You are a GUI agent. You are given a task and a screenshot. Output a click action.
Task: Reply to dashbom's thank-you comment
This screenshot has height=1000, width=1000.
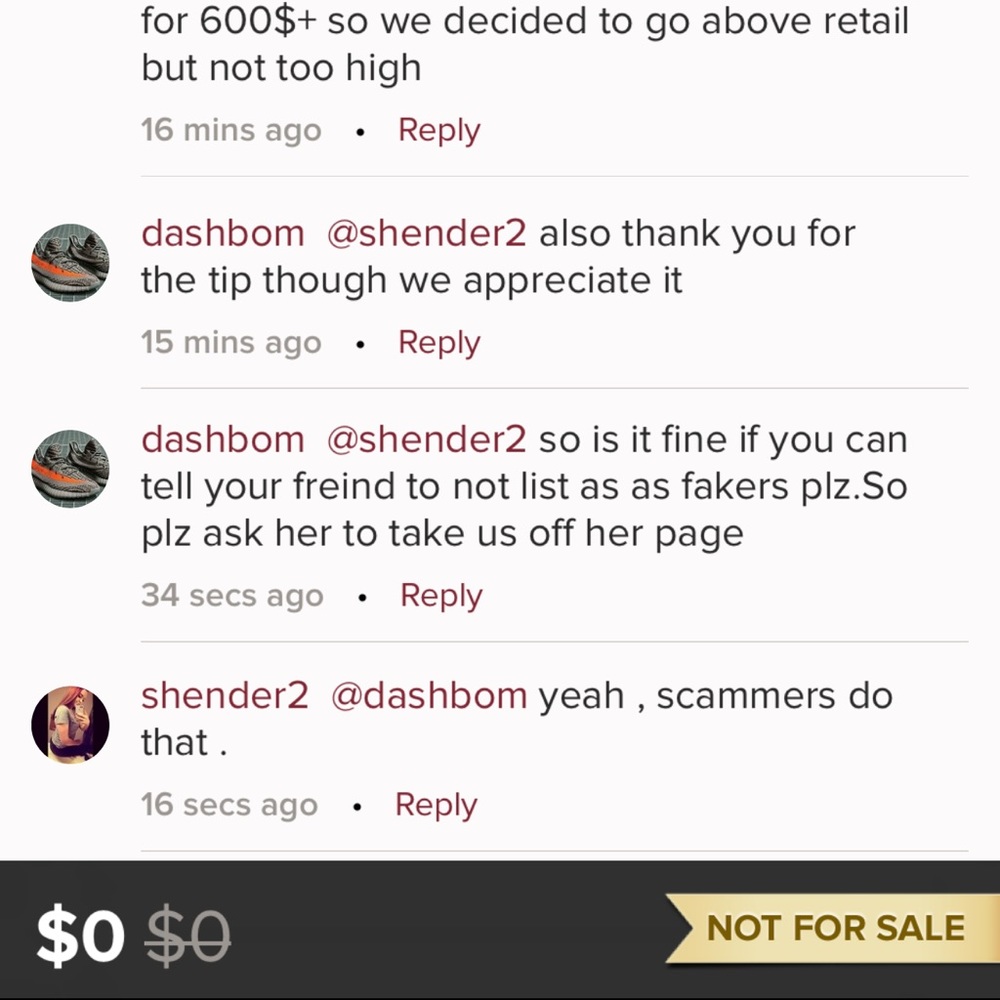click(438, 342)
